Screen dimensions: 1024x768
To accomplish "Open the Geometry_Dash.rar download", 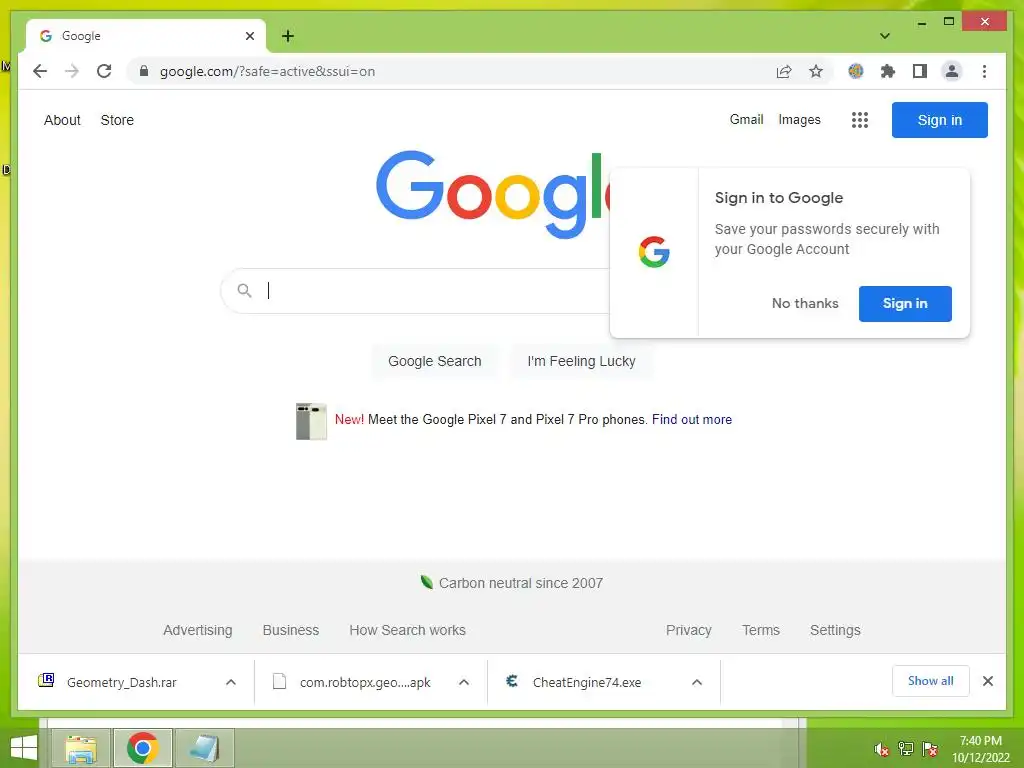I will (121, 682).
